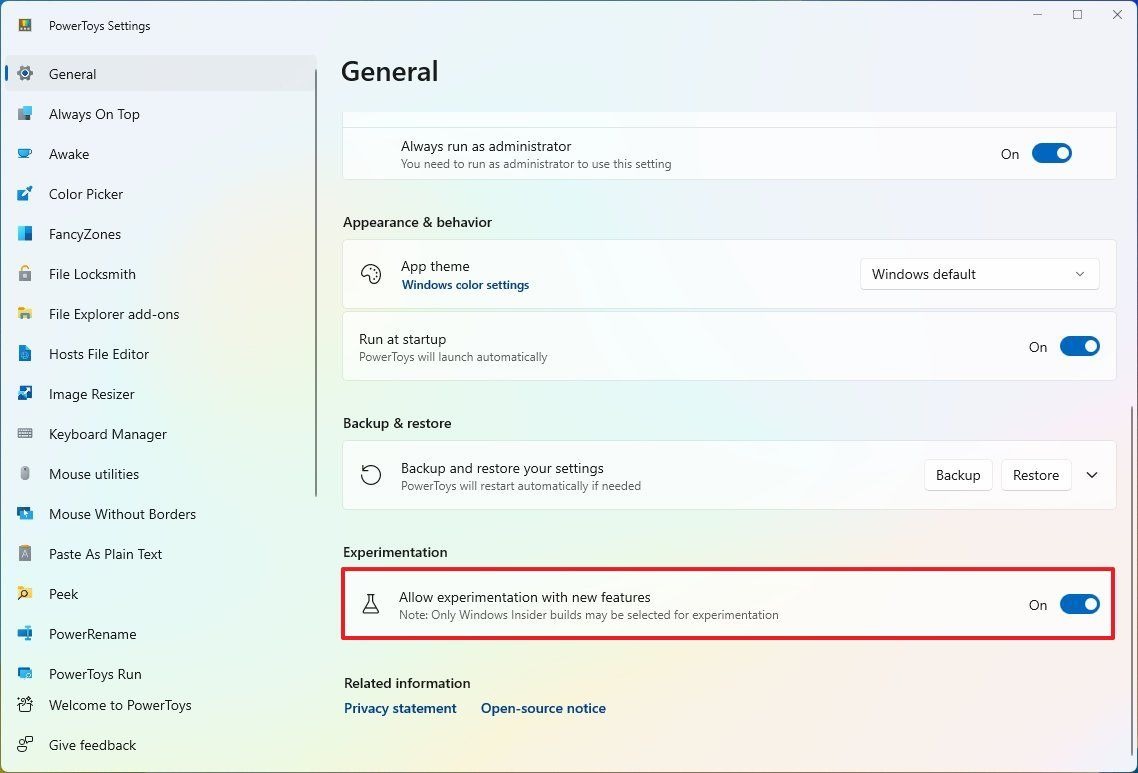Click the Peek magnifier icon
1138x773 pixels.
tap(25, 593)
